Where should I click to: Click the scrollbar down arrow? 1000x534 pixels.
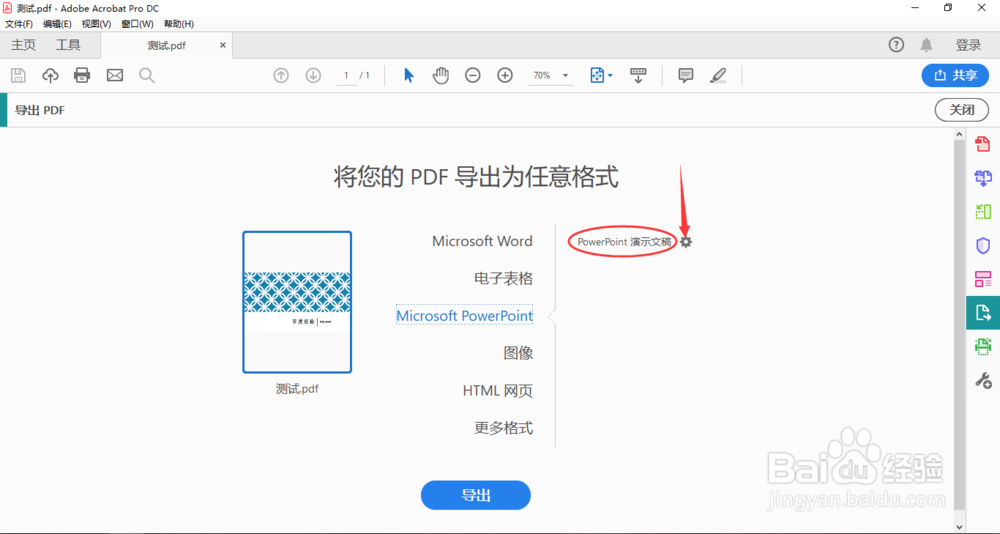click(959, 527)
